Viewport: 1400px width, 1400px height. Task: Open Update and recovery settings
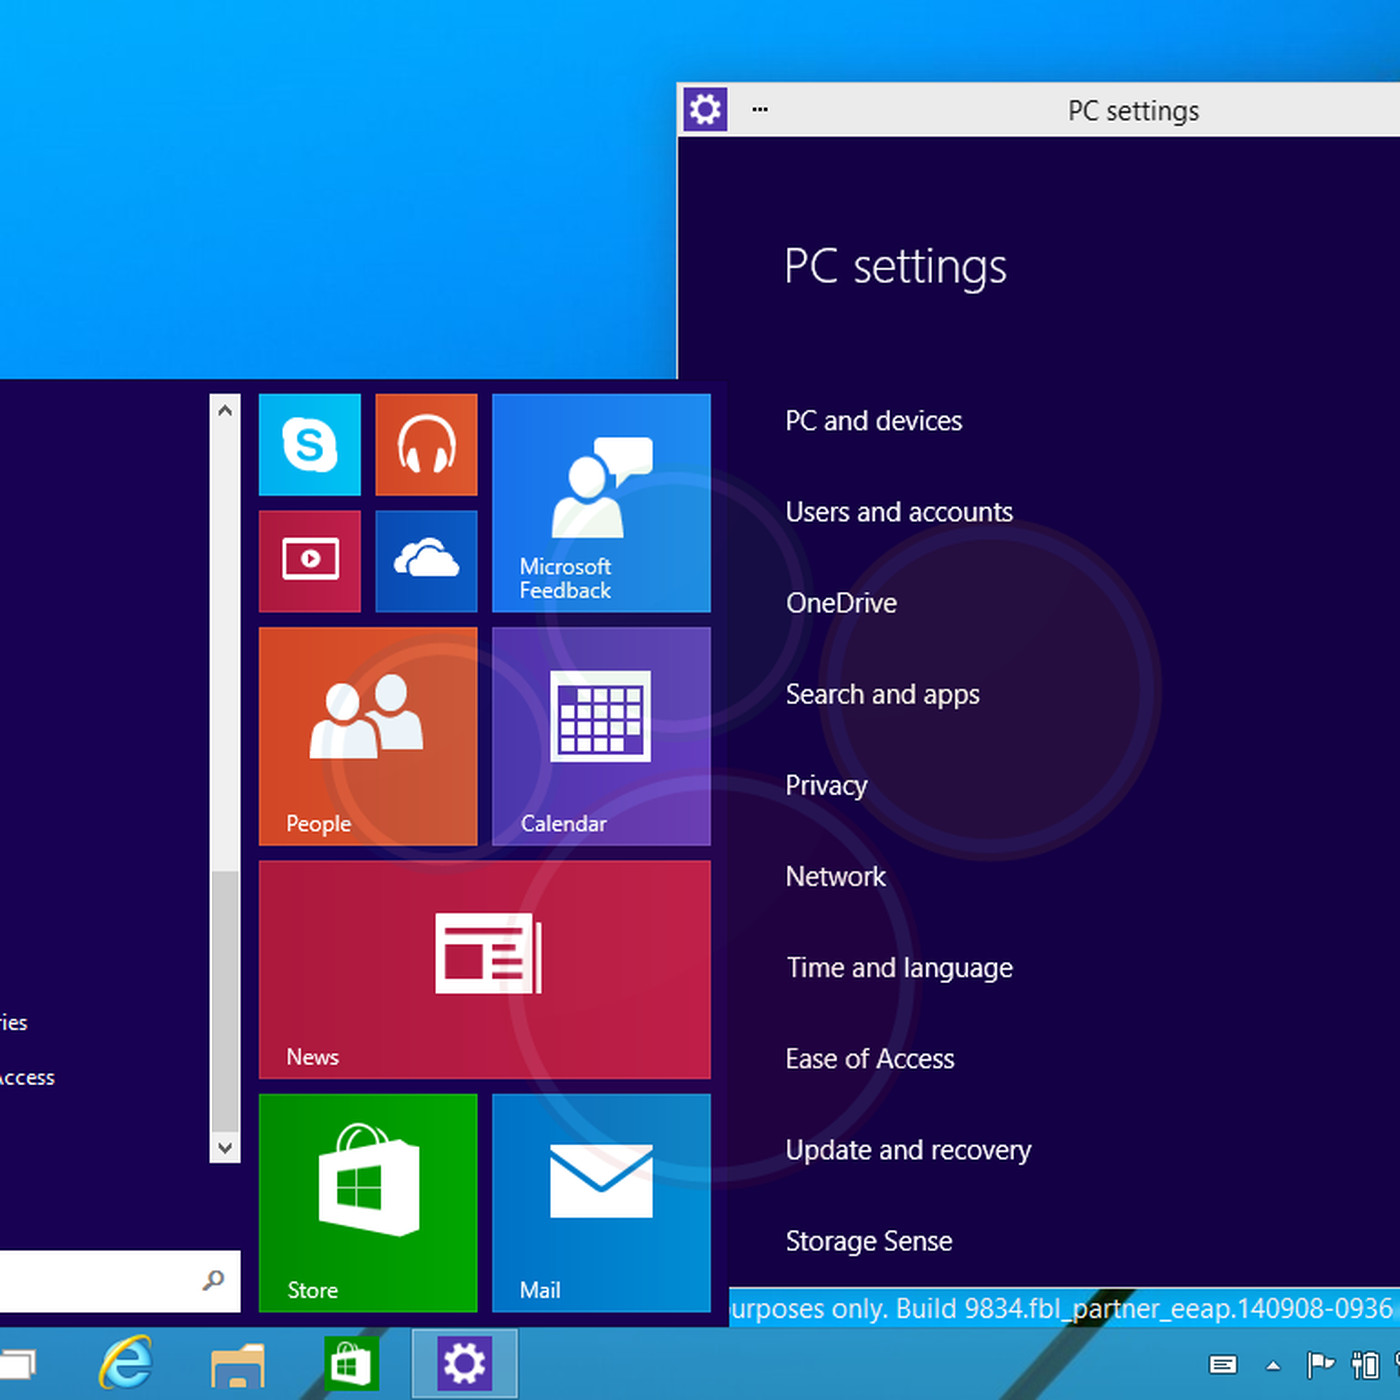(907, 1151)
